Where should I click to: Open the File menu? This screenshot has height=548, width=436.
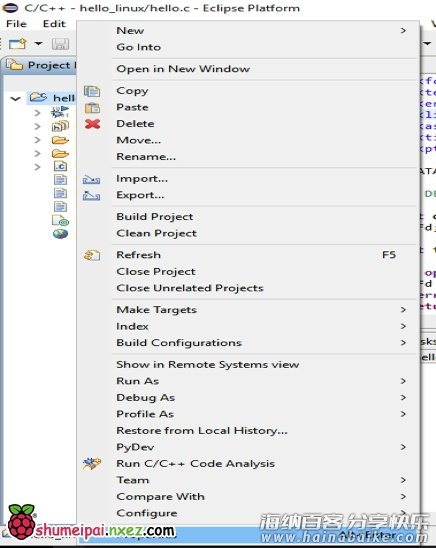coord(16,24)
